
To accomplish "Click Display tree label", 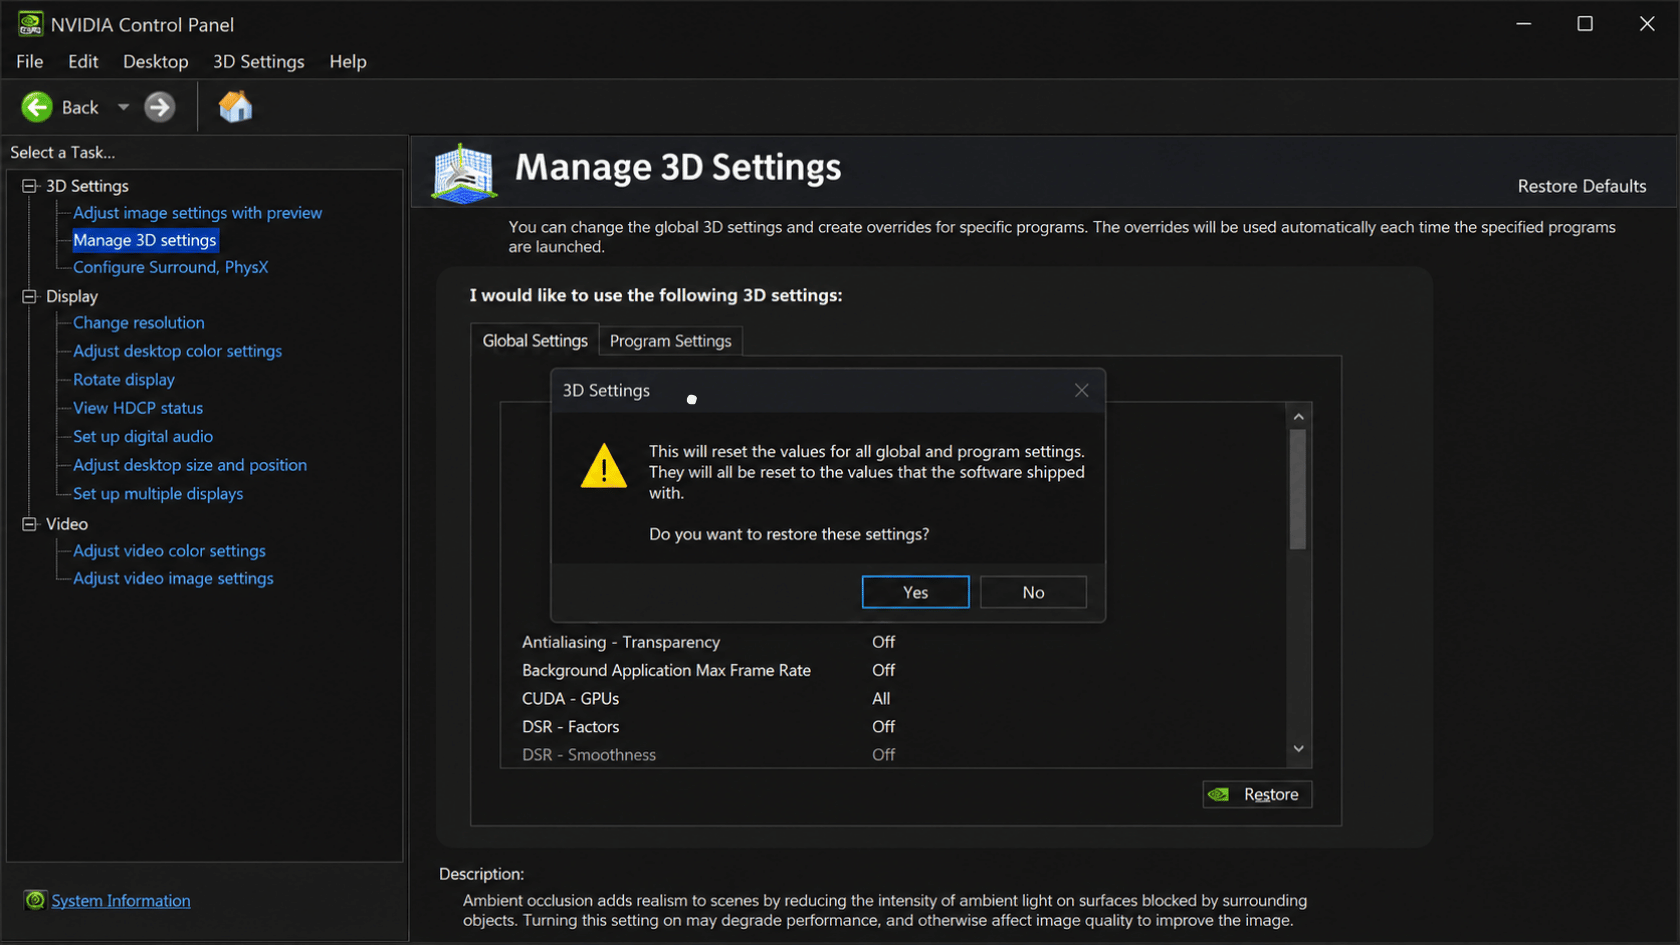I will (72, 296).
